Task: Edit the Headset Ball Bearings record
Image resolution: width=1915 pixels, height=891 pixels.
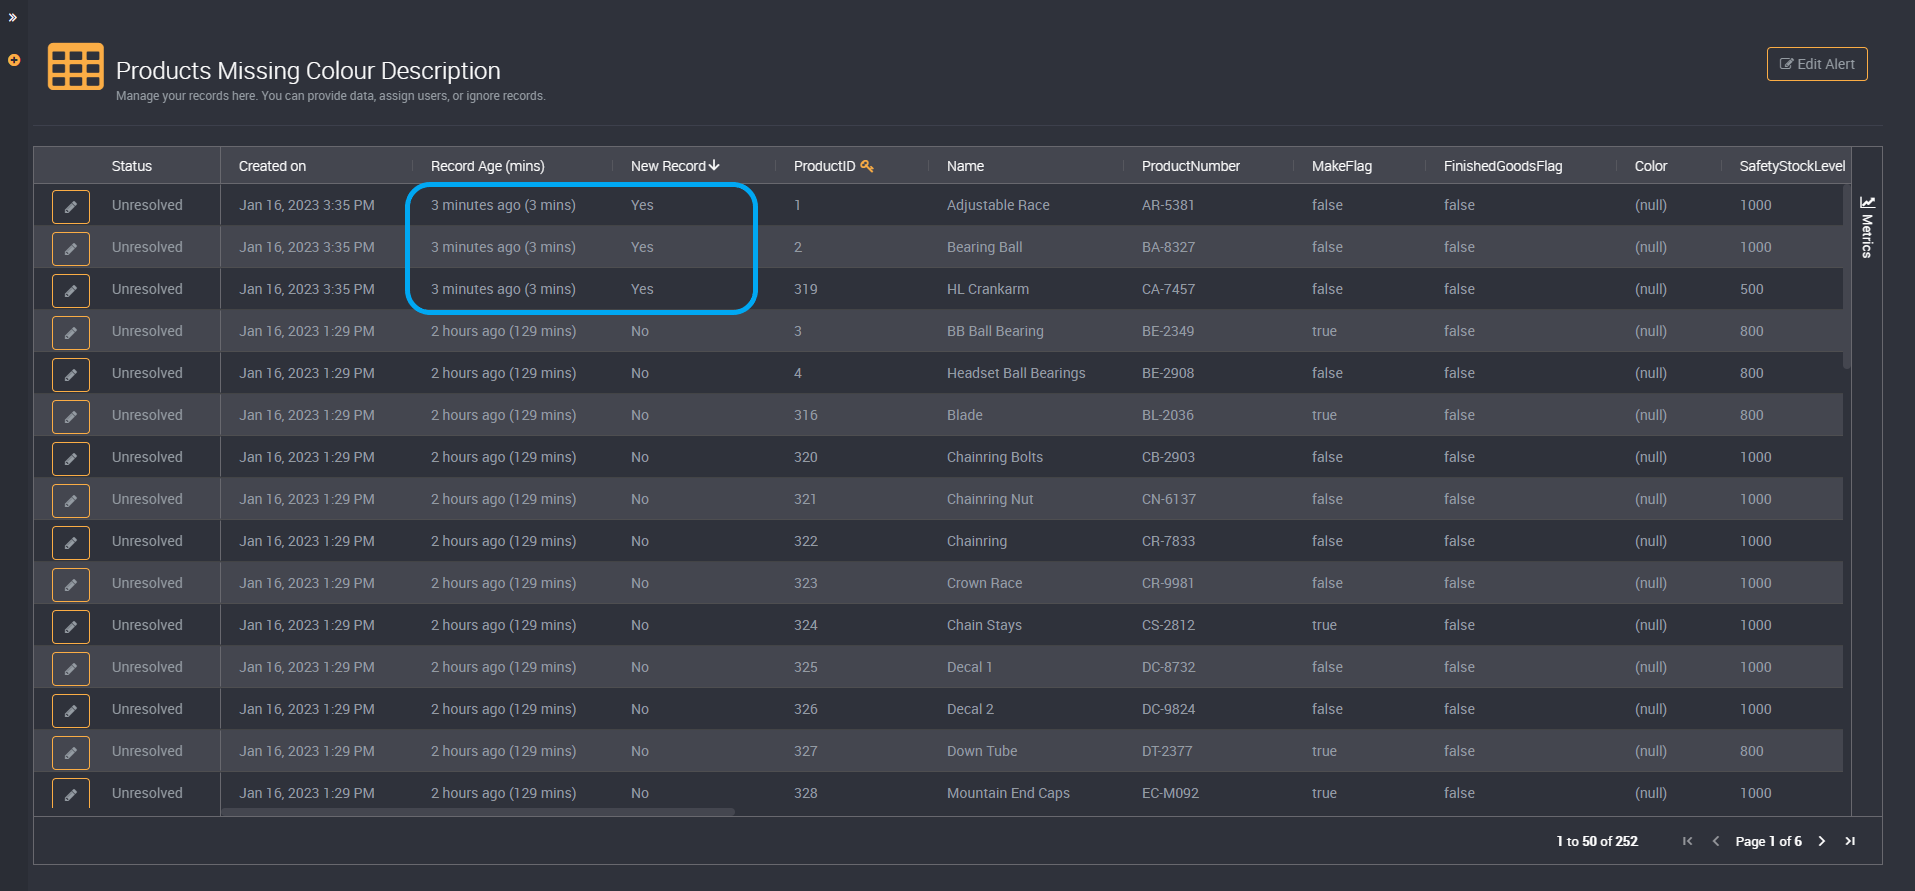Action: tap(71, 374)
